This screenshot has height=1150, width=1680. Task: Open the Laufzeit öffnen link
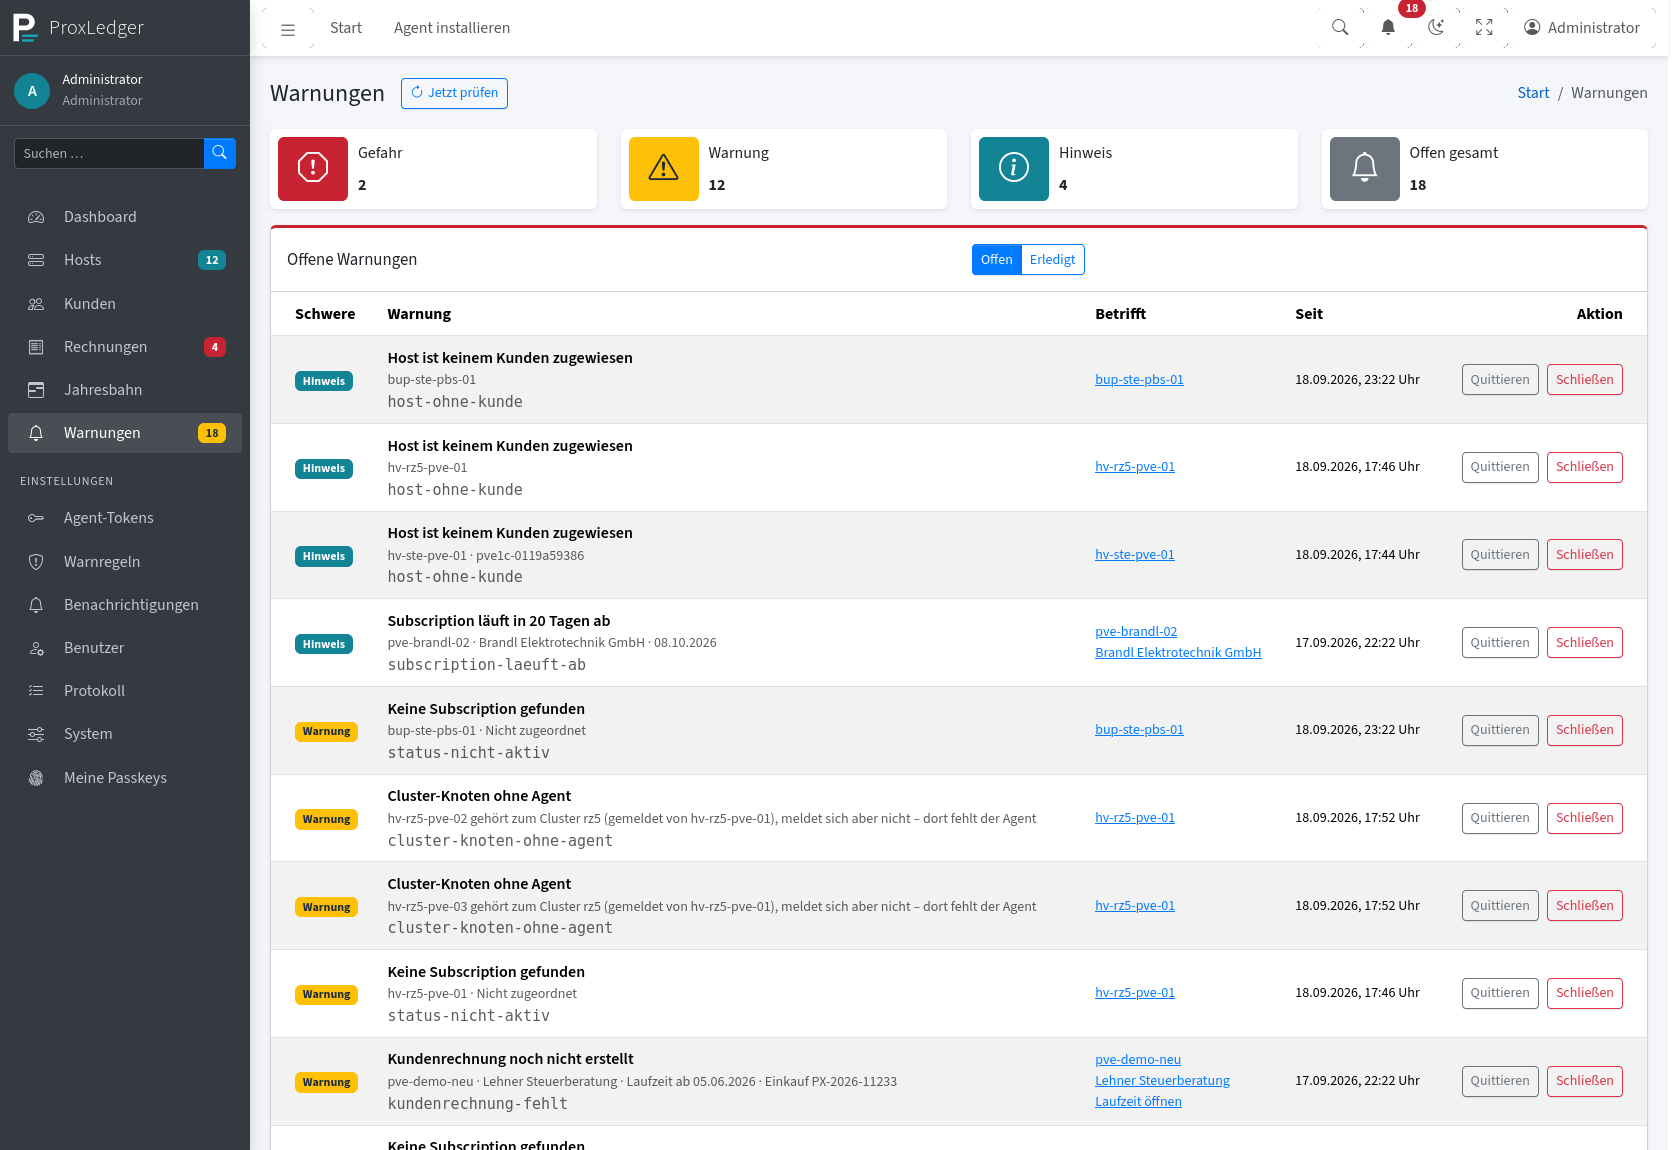click(x=1138, y=1102)
